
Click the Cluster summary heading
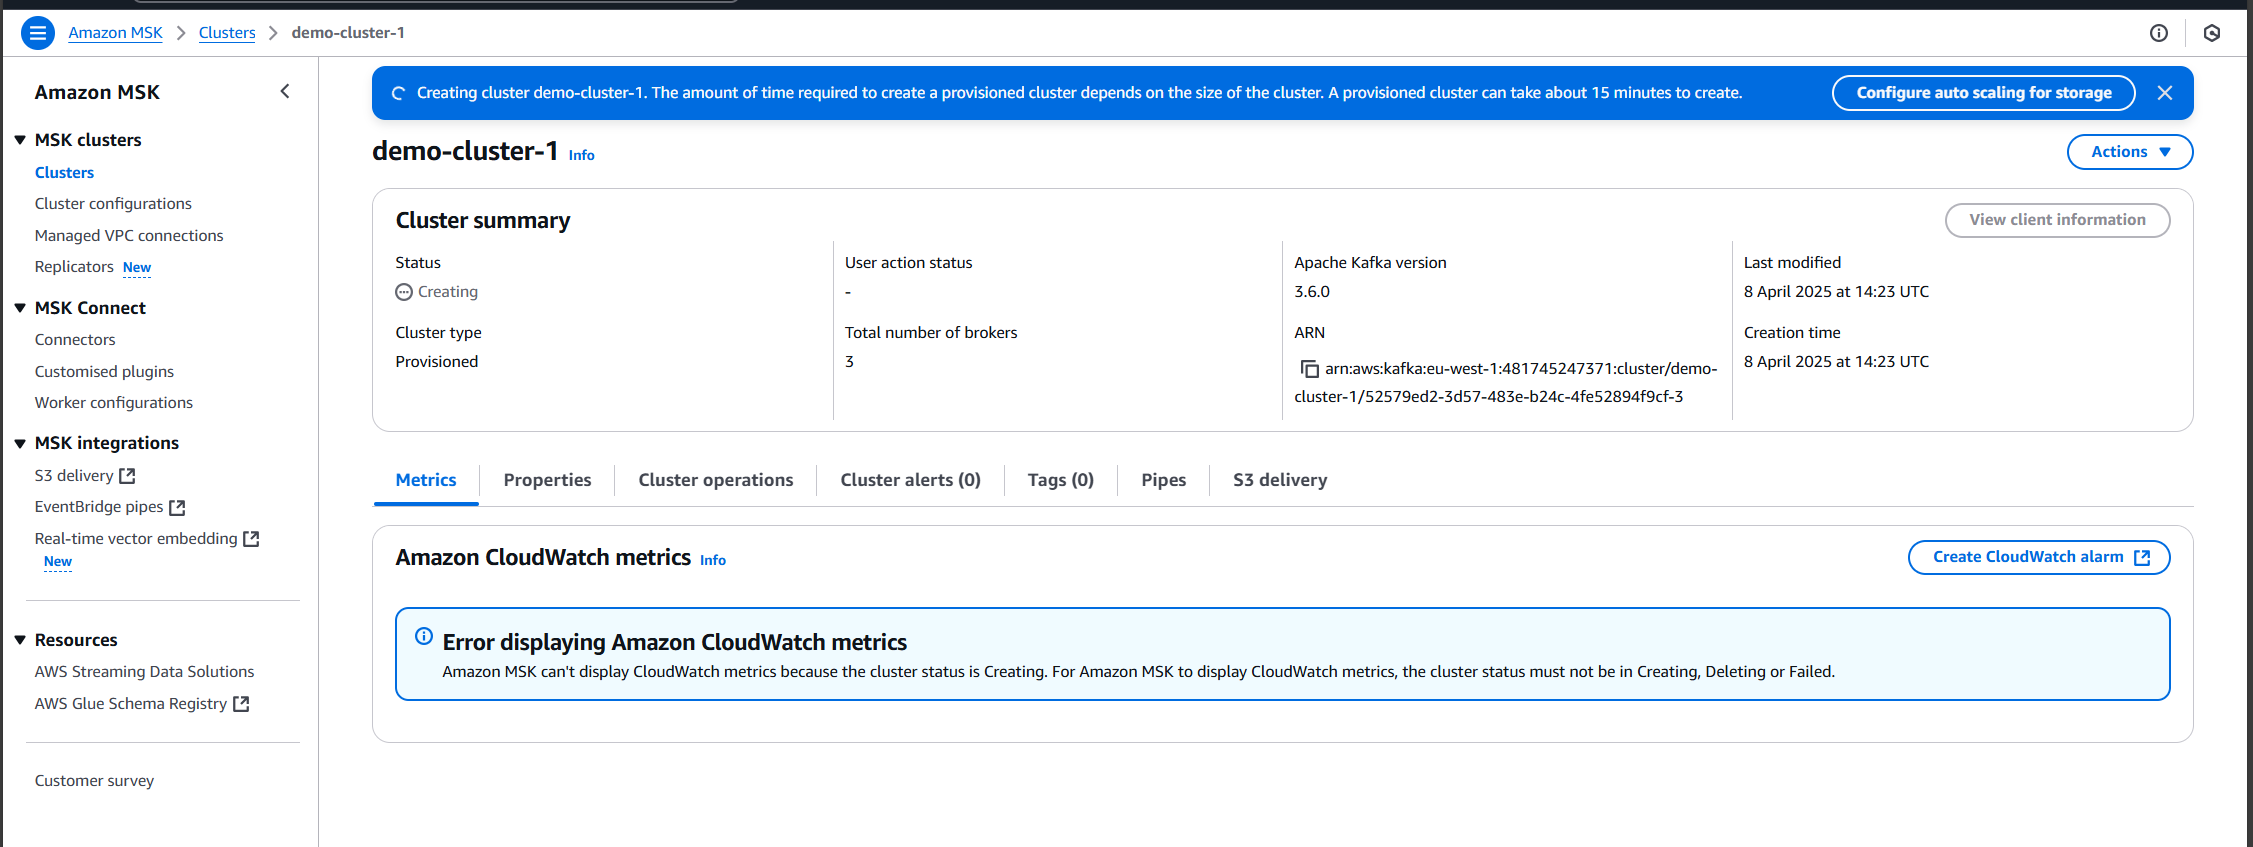[483, 220]
